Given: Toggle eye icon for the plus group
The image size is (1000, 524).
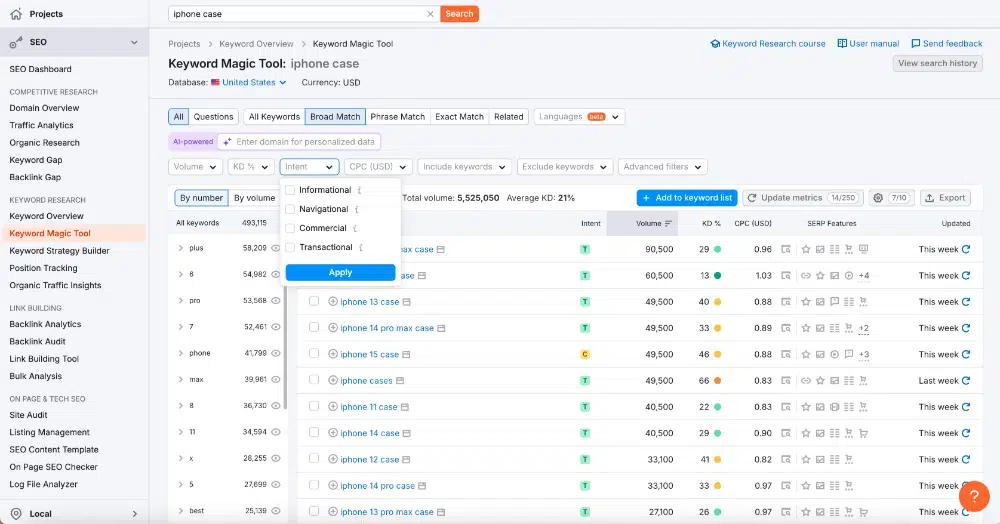Looking at the screenshot, I should (x=276, y=248).
